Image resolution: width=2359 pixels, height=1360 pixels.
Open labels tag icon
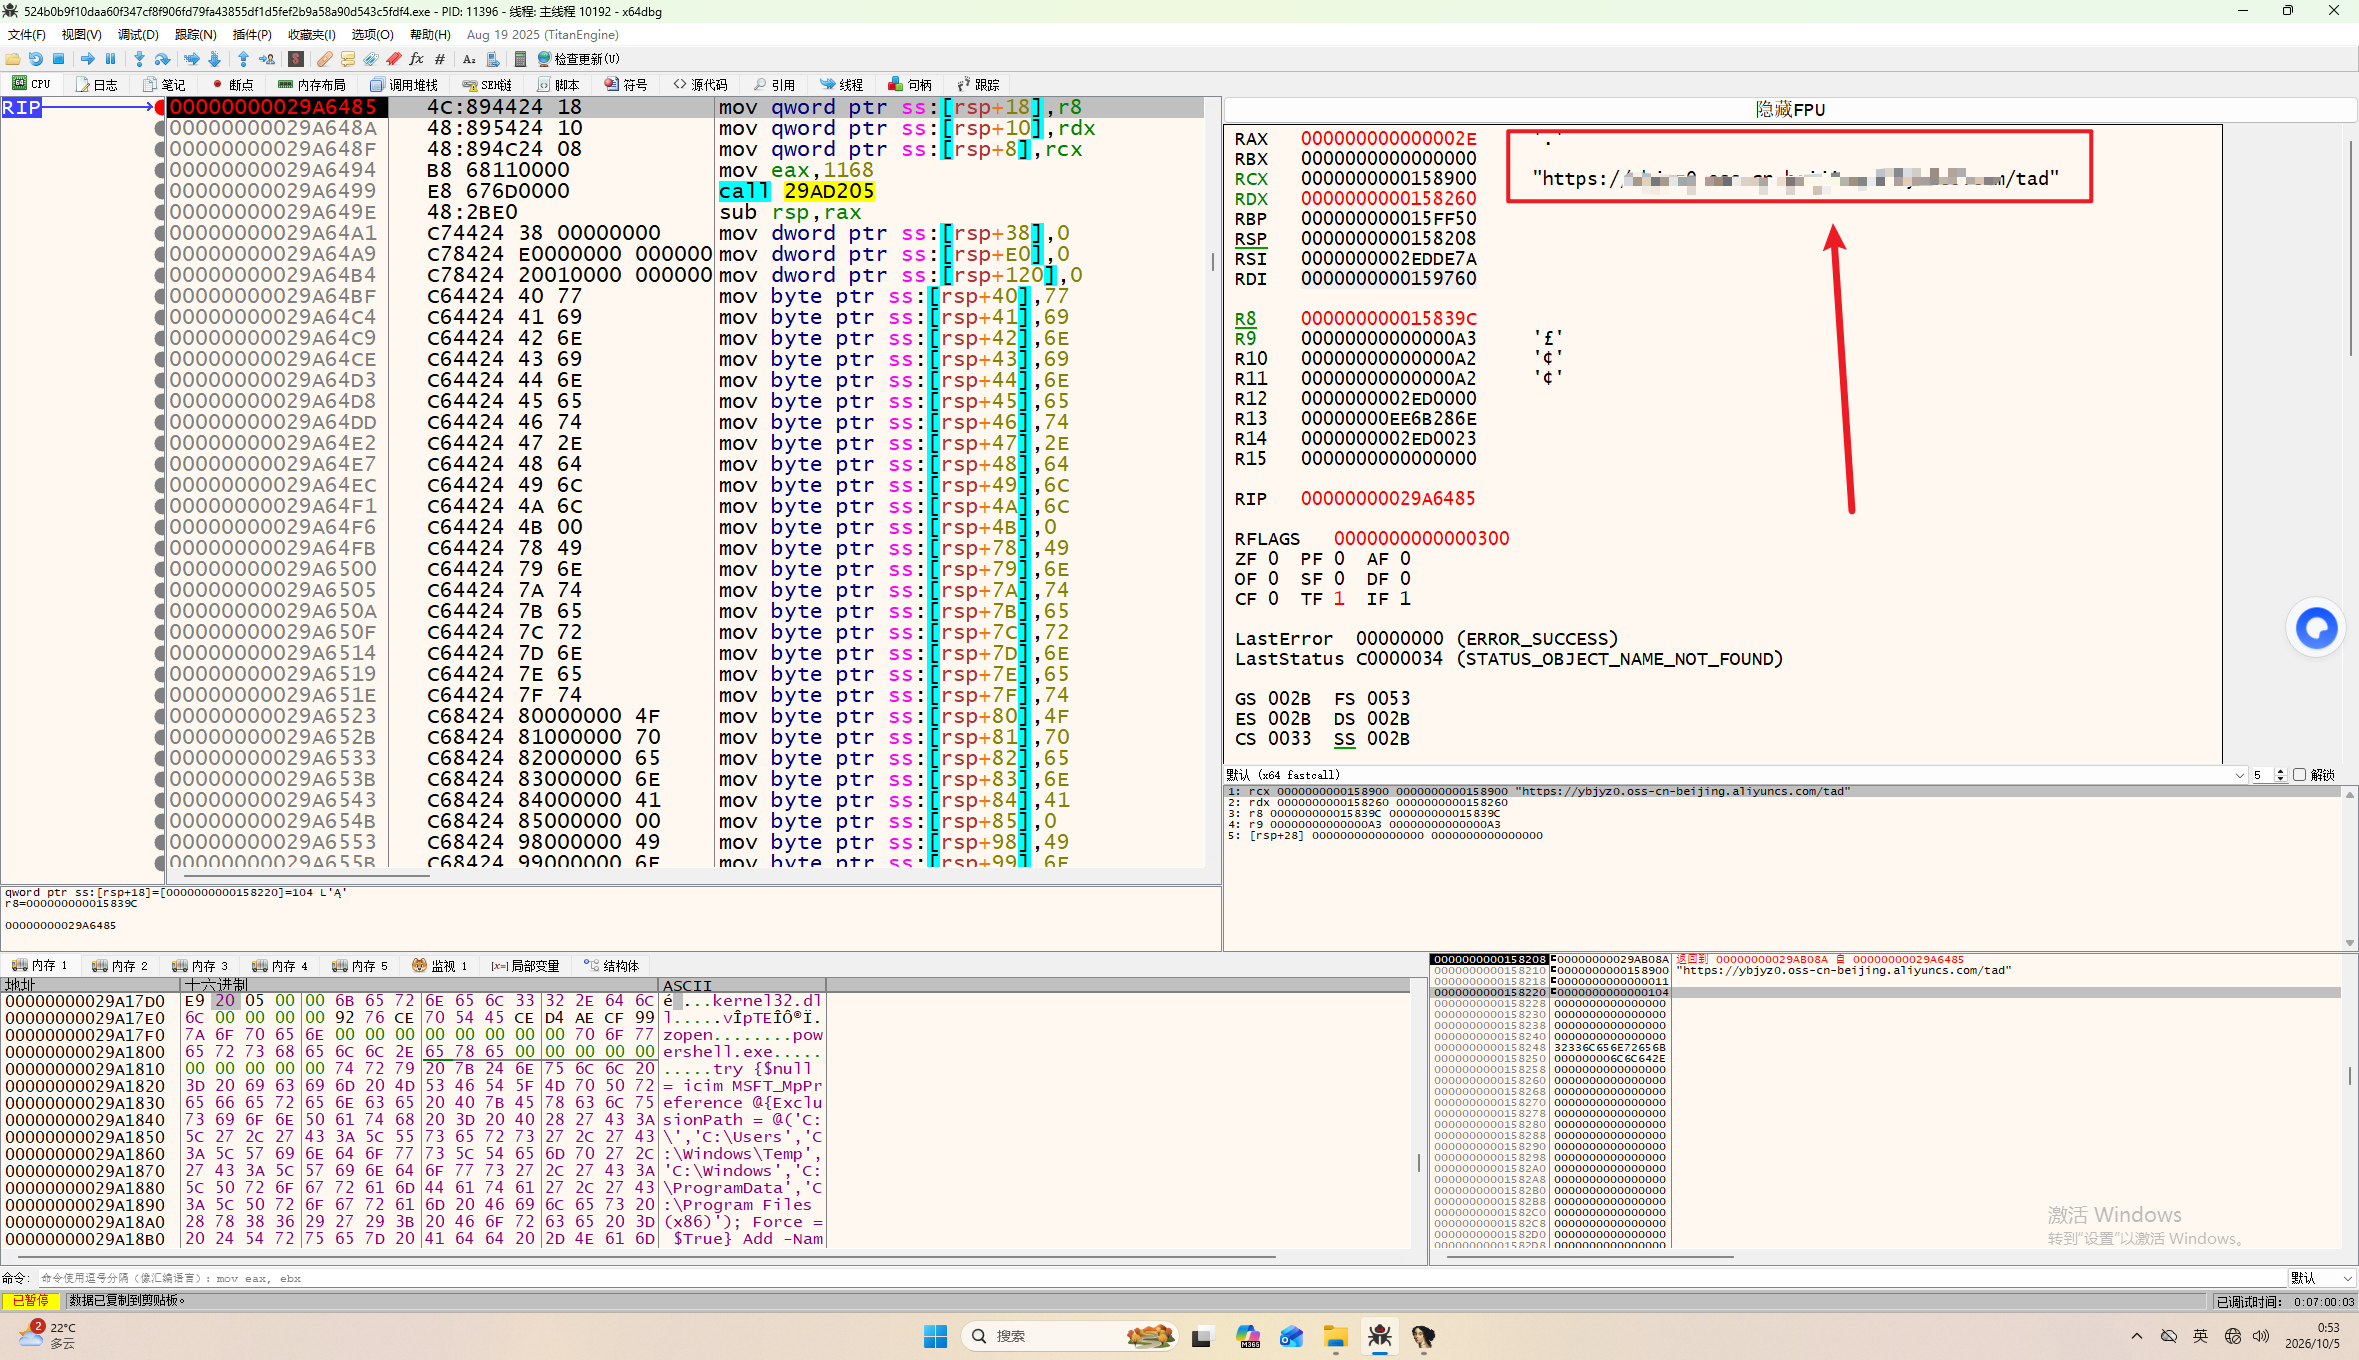(x=371, y=59)
